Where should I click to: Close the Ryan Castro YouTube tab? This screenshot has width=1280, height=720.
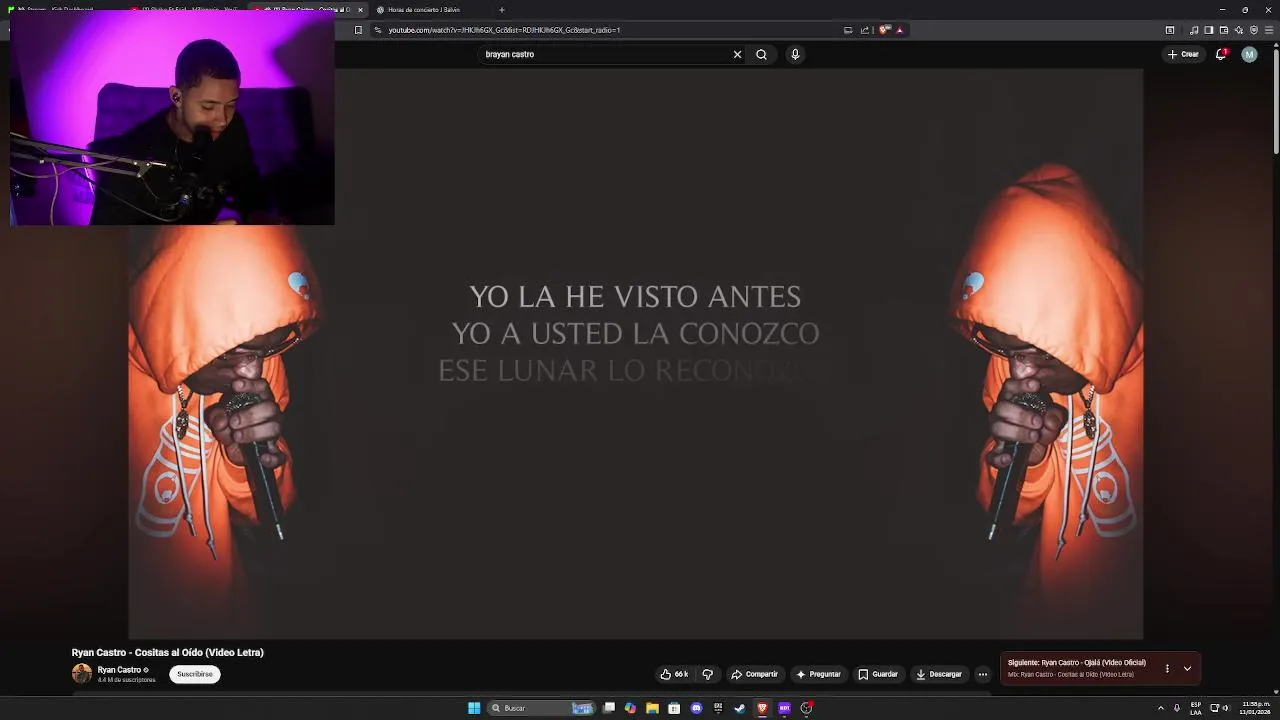(360, 10)
